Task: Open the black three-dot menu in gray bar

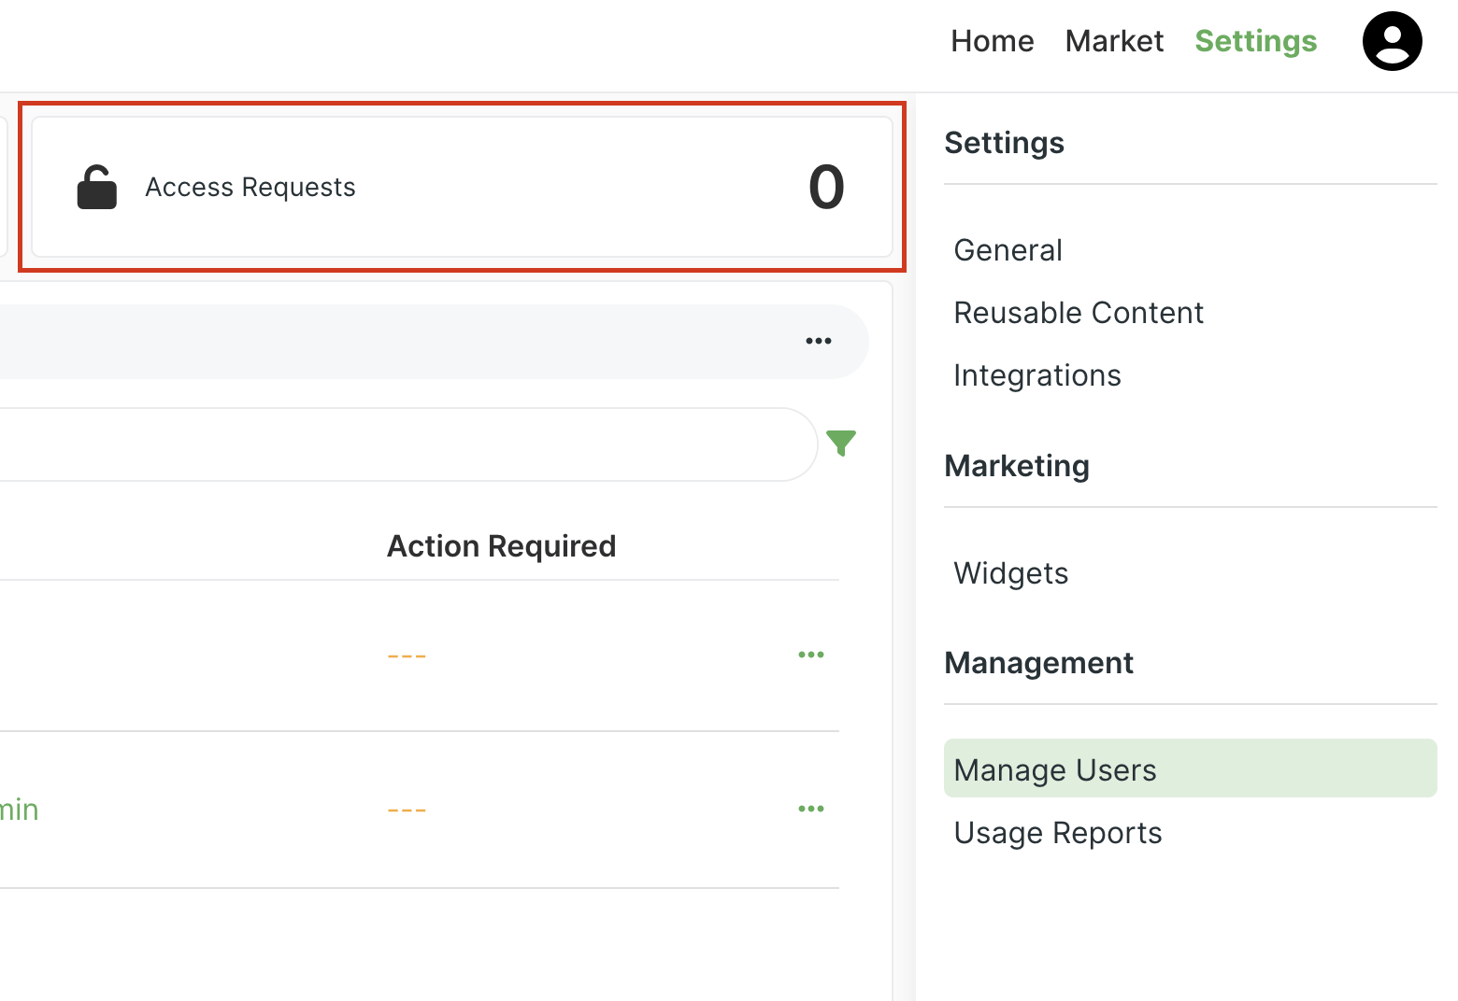Action: click(x=818, y=341)
